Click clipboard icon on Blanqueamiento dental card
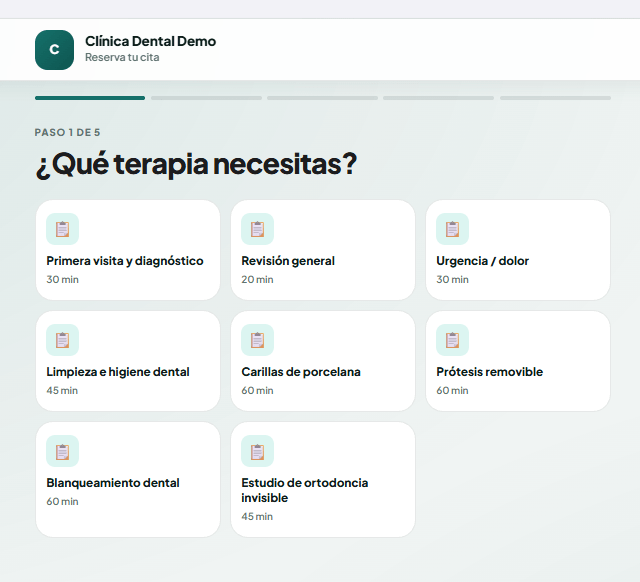The width and height of the screenshot is (640, 582). click(x=62, y=451)
